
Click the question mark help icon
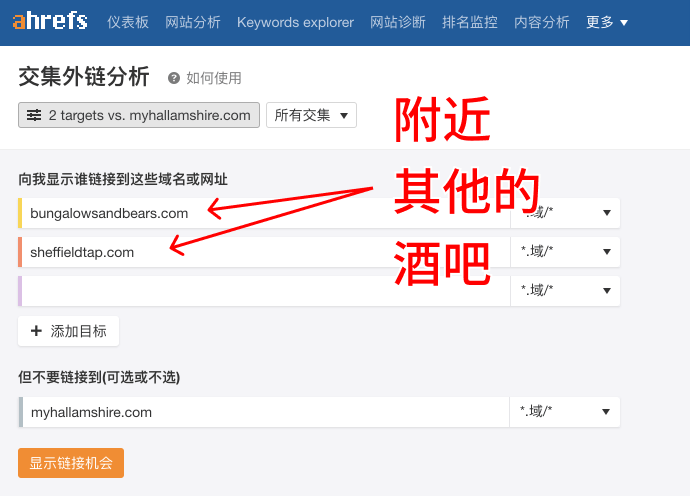174,78
